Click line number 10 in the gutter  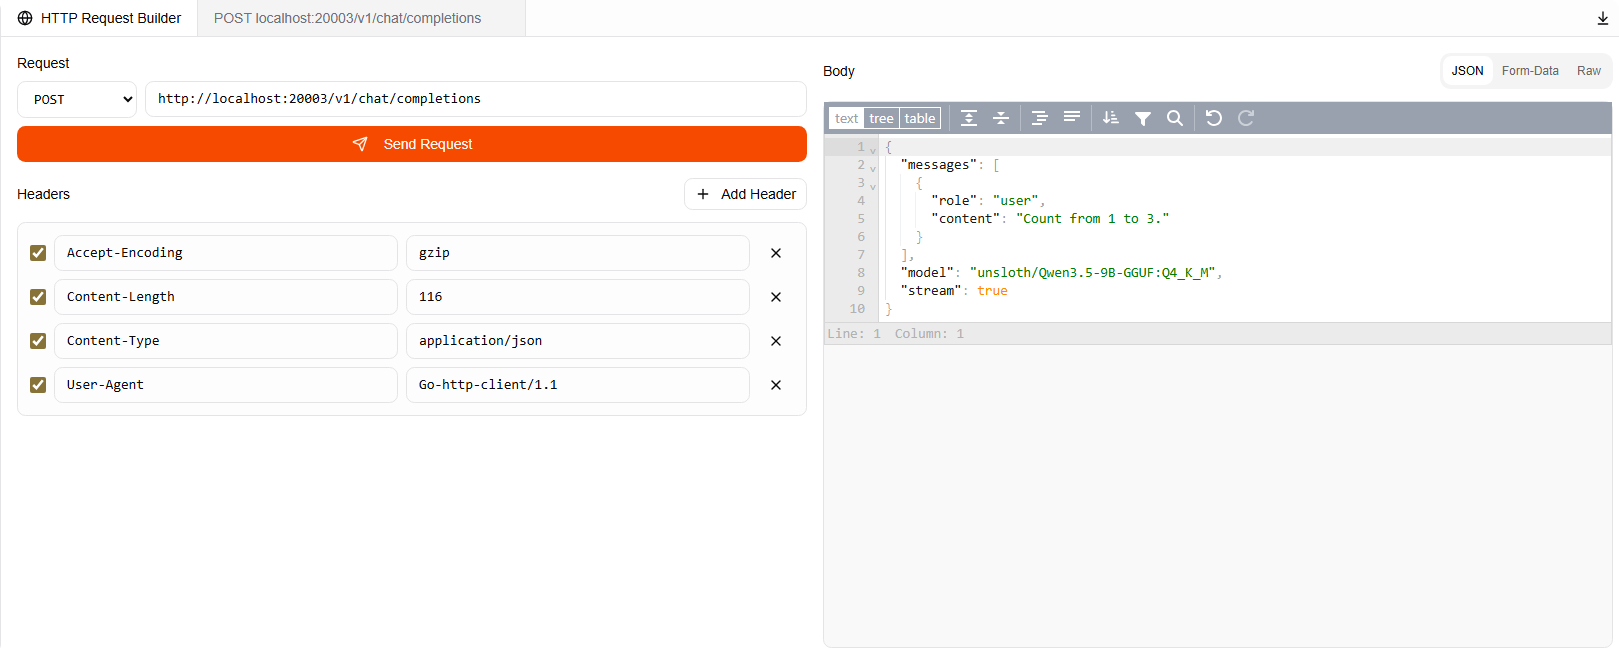pos(857,309)
